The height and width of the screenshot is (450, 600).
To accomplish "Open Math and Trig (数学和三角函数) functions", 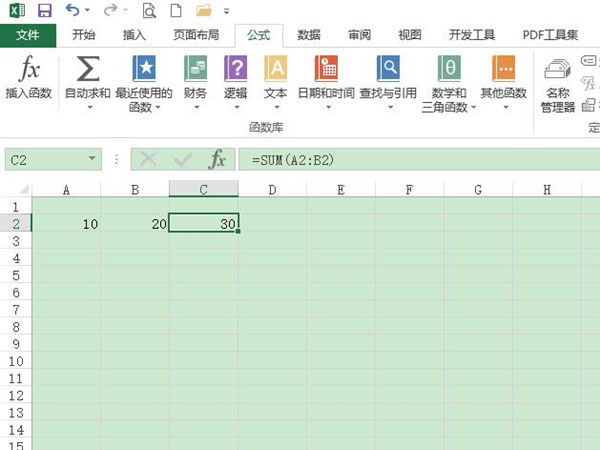I will pyautogui.click(x=448, y=70).
